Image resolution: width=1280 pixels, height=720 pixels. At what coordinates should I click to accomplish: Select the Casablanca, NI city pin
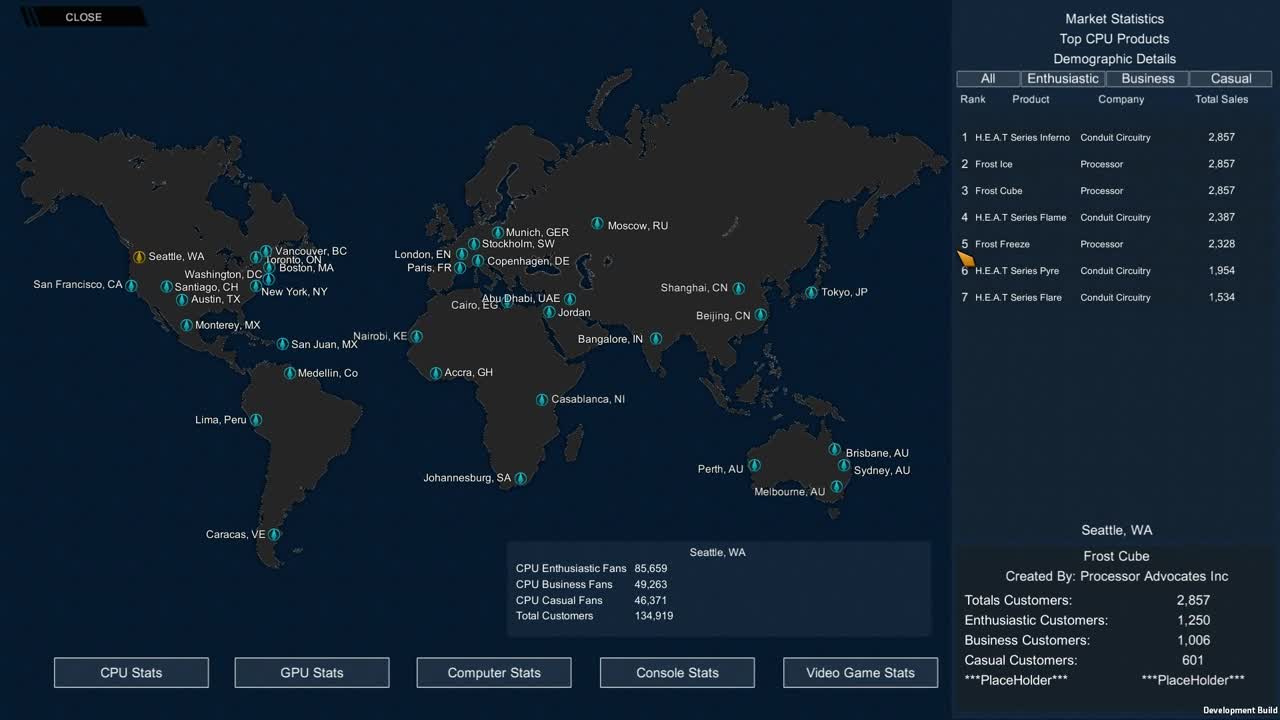click(541, 400)
